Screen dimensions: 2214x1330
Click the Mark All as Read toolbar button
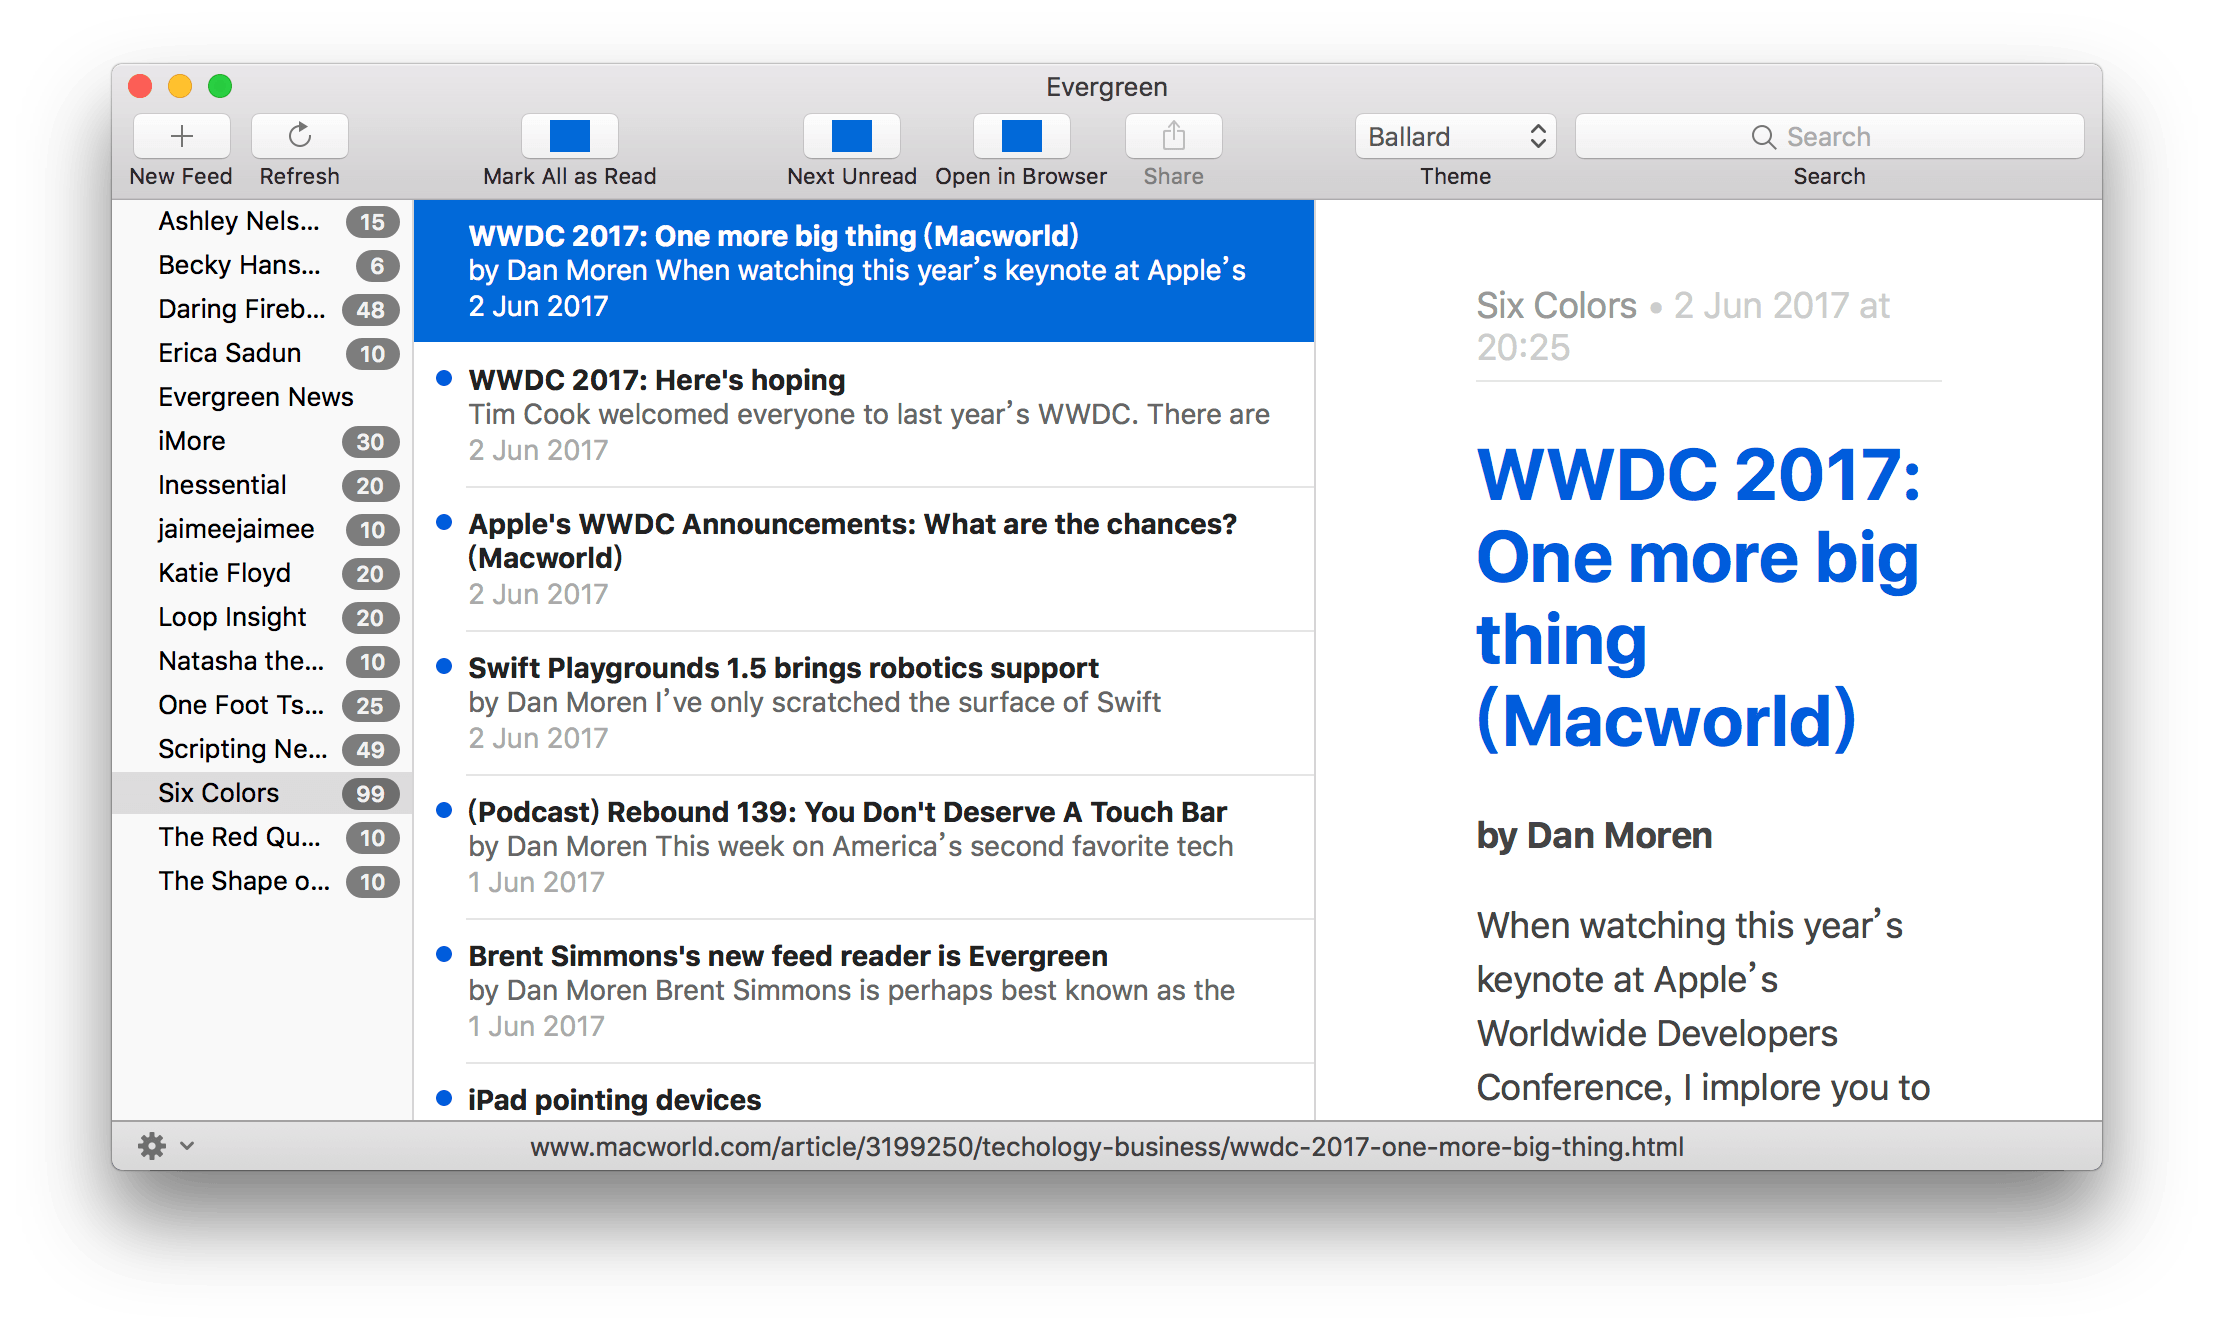coord(570,136)
